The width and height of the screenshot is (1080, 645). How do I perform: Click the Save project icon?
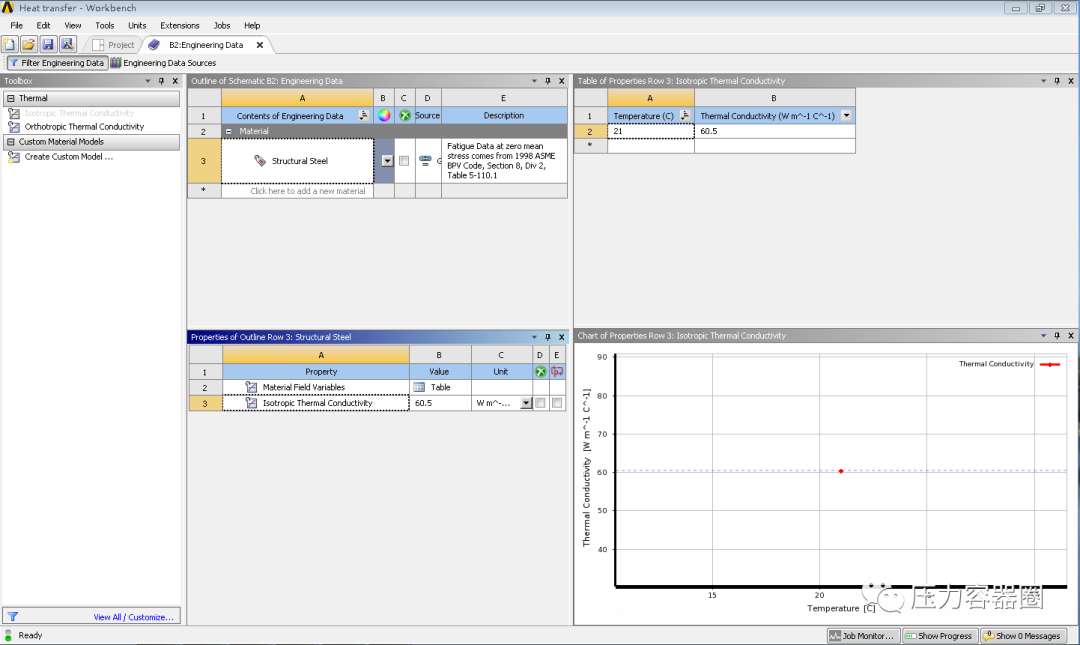47,44
